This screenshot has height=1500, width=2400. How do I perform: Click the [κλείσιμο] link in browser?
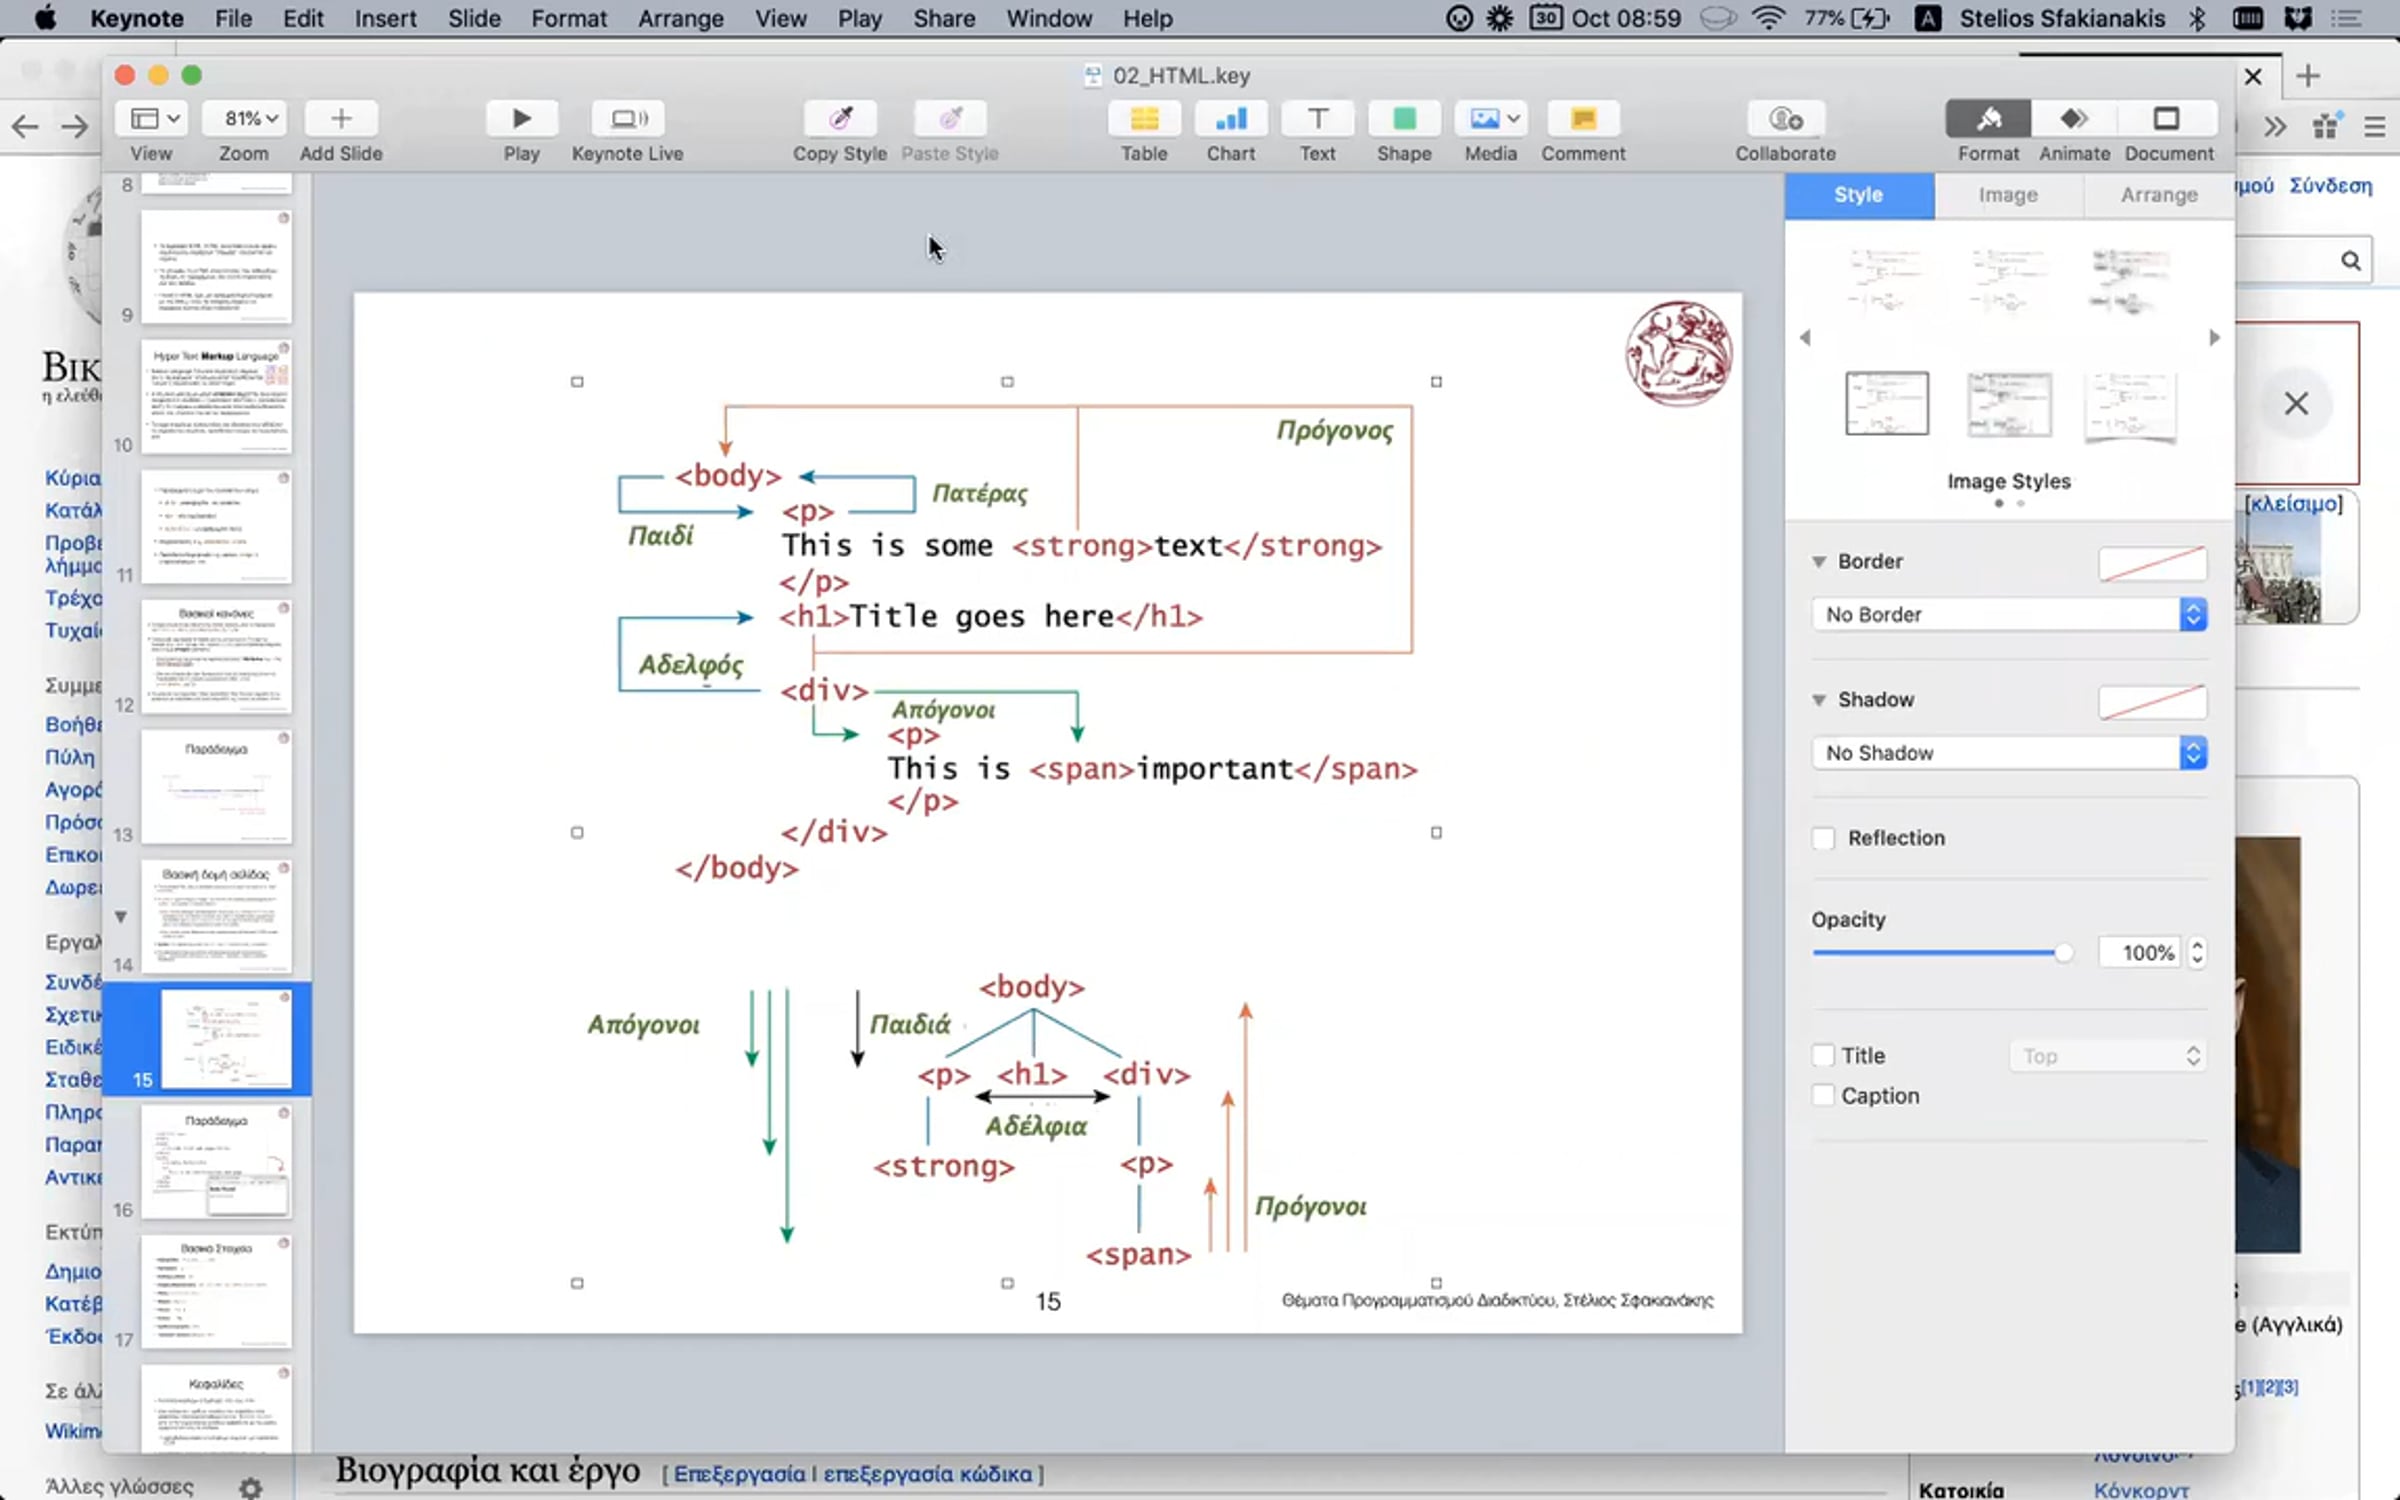point(2294,504)
